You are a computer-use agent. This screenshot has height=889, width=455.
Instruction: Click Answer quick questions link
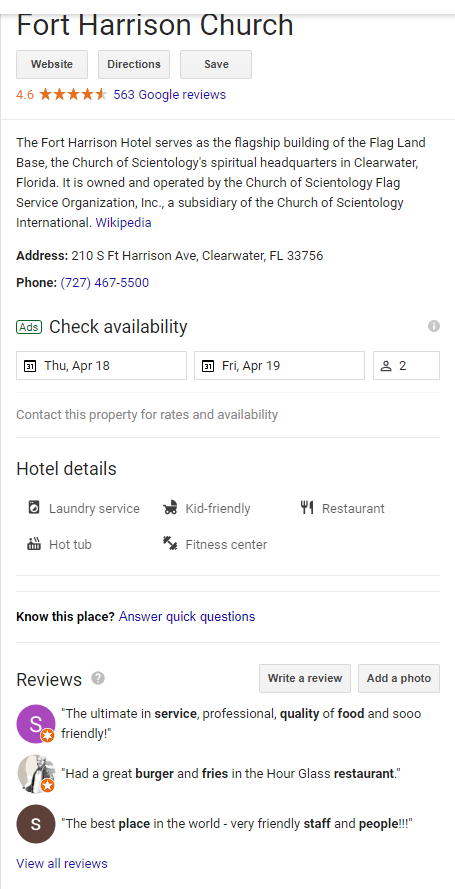click(187, 616)
